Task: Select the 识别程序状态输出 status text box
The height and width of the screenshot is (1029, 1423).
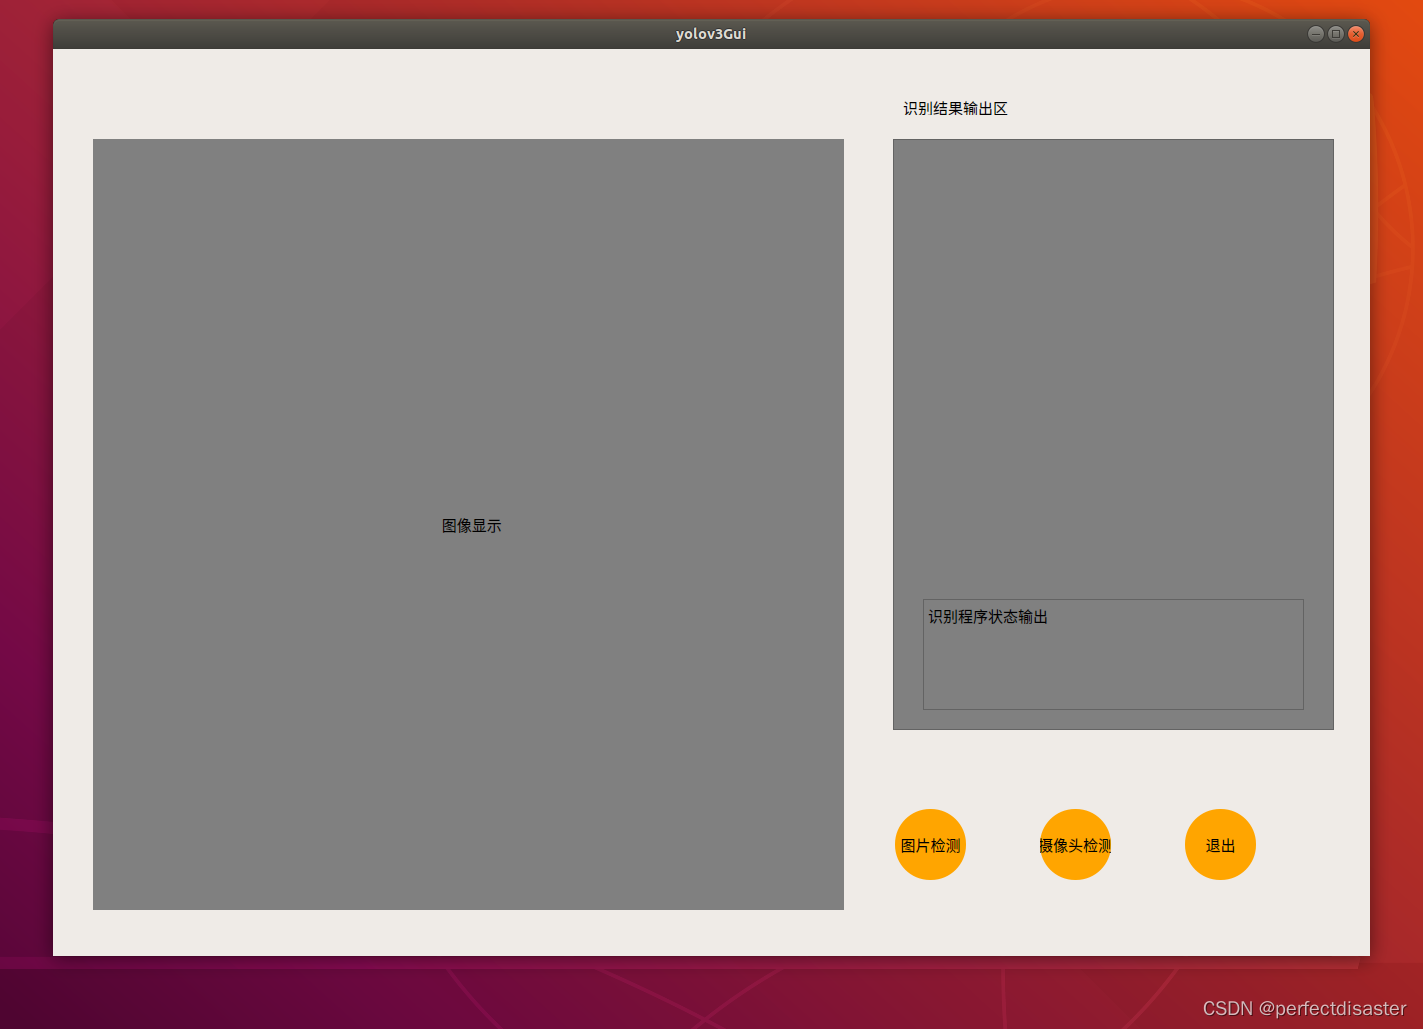Action: 1113,655
